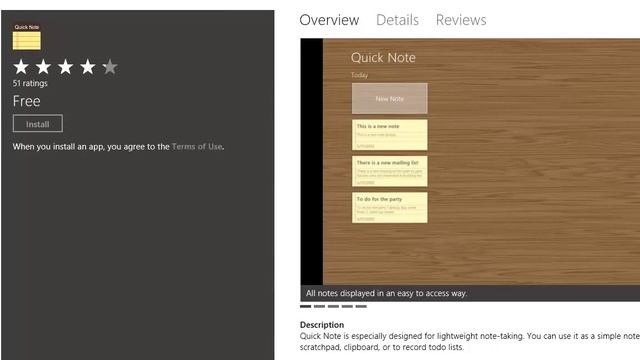This screenshot has height=360, width=640.
Task: Click the fifth grayed rating star
Action: coord(109,67)
